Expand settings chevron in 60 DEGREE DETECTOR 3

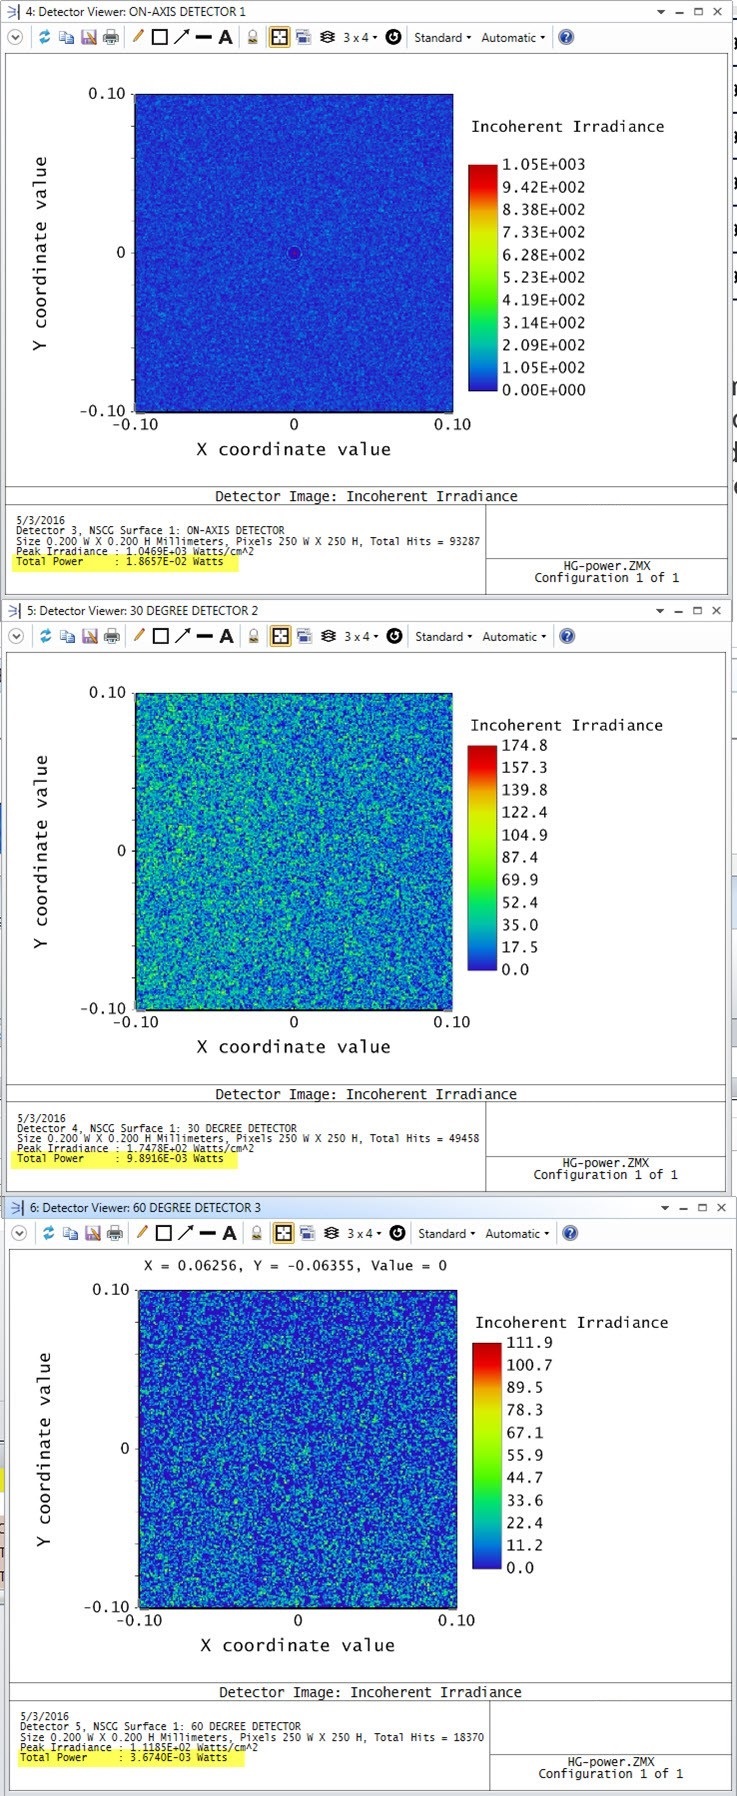19,1233
